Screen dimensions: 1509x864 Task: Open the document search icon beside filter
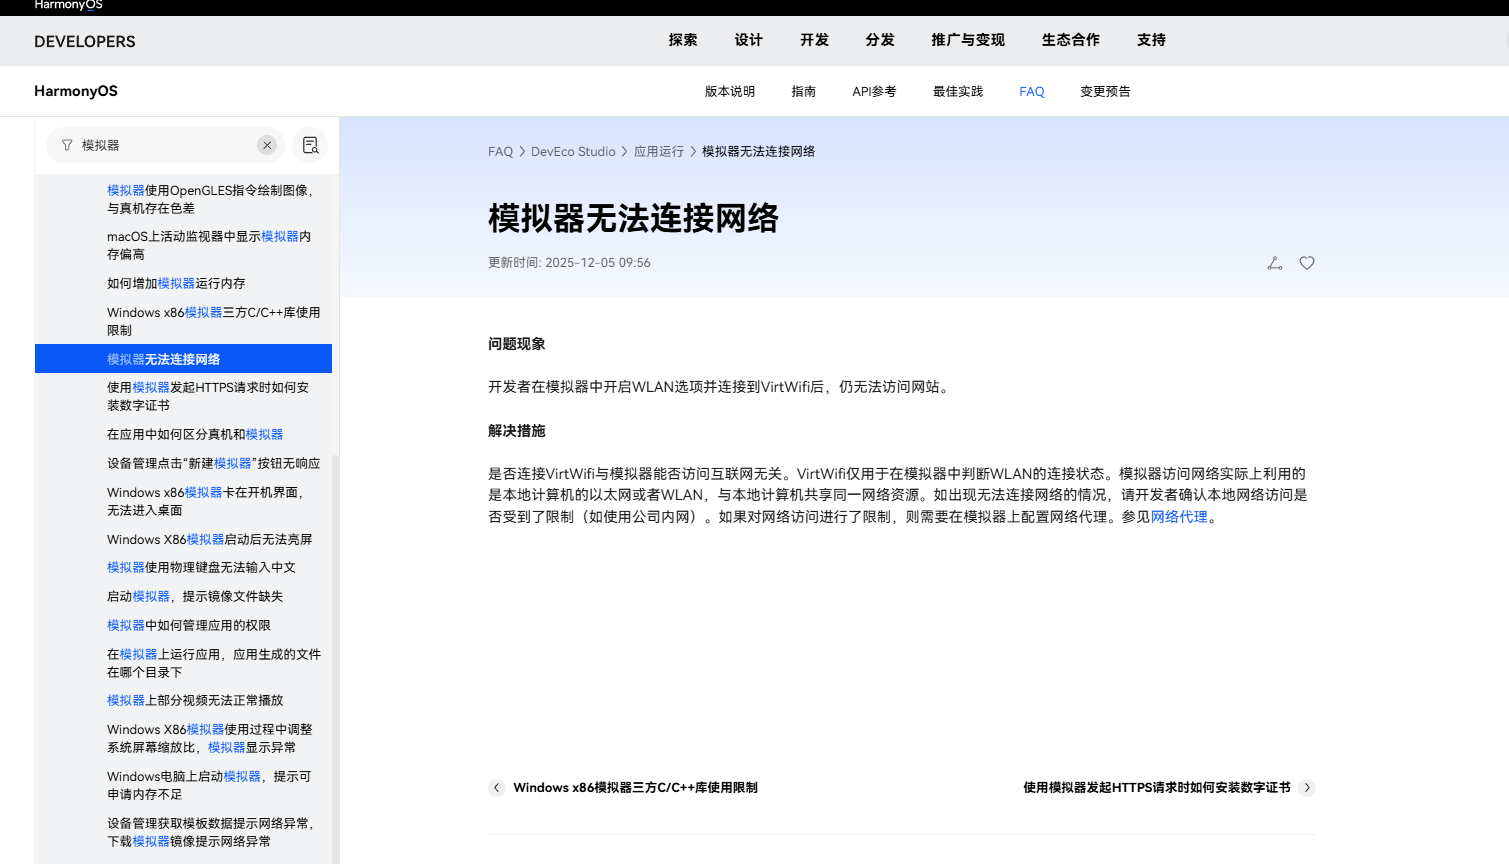tap(310, 145)
